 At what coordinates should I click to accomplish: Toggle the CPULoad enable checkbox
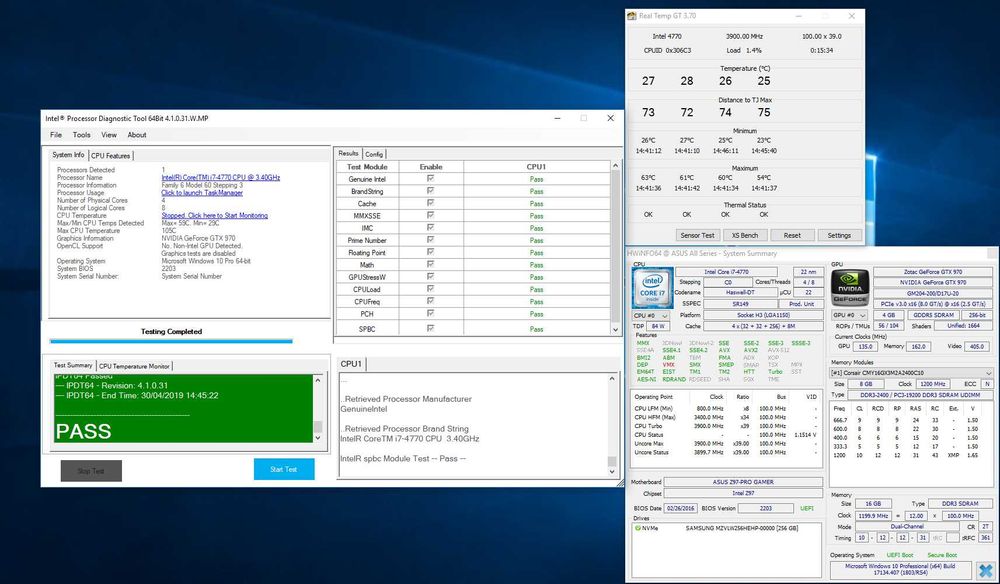point(430,289)
